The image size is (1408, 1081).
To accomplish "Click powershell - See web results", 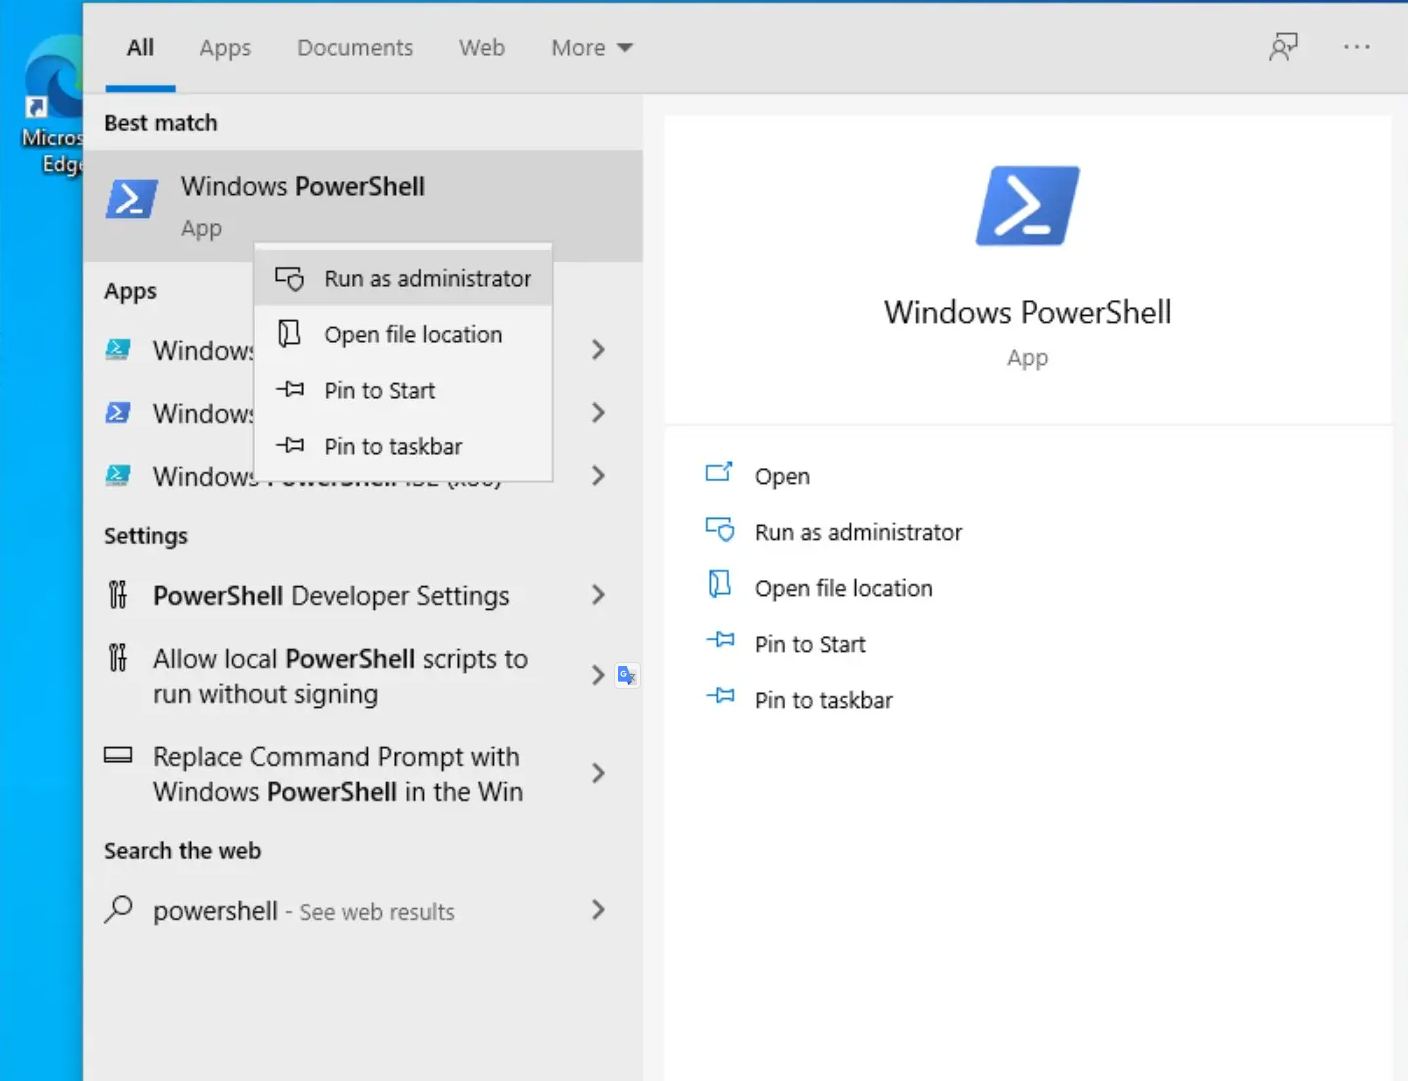I will click(362, 910).
